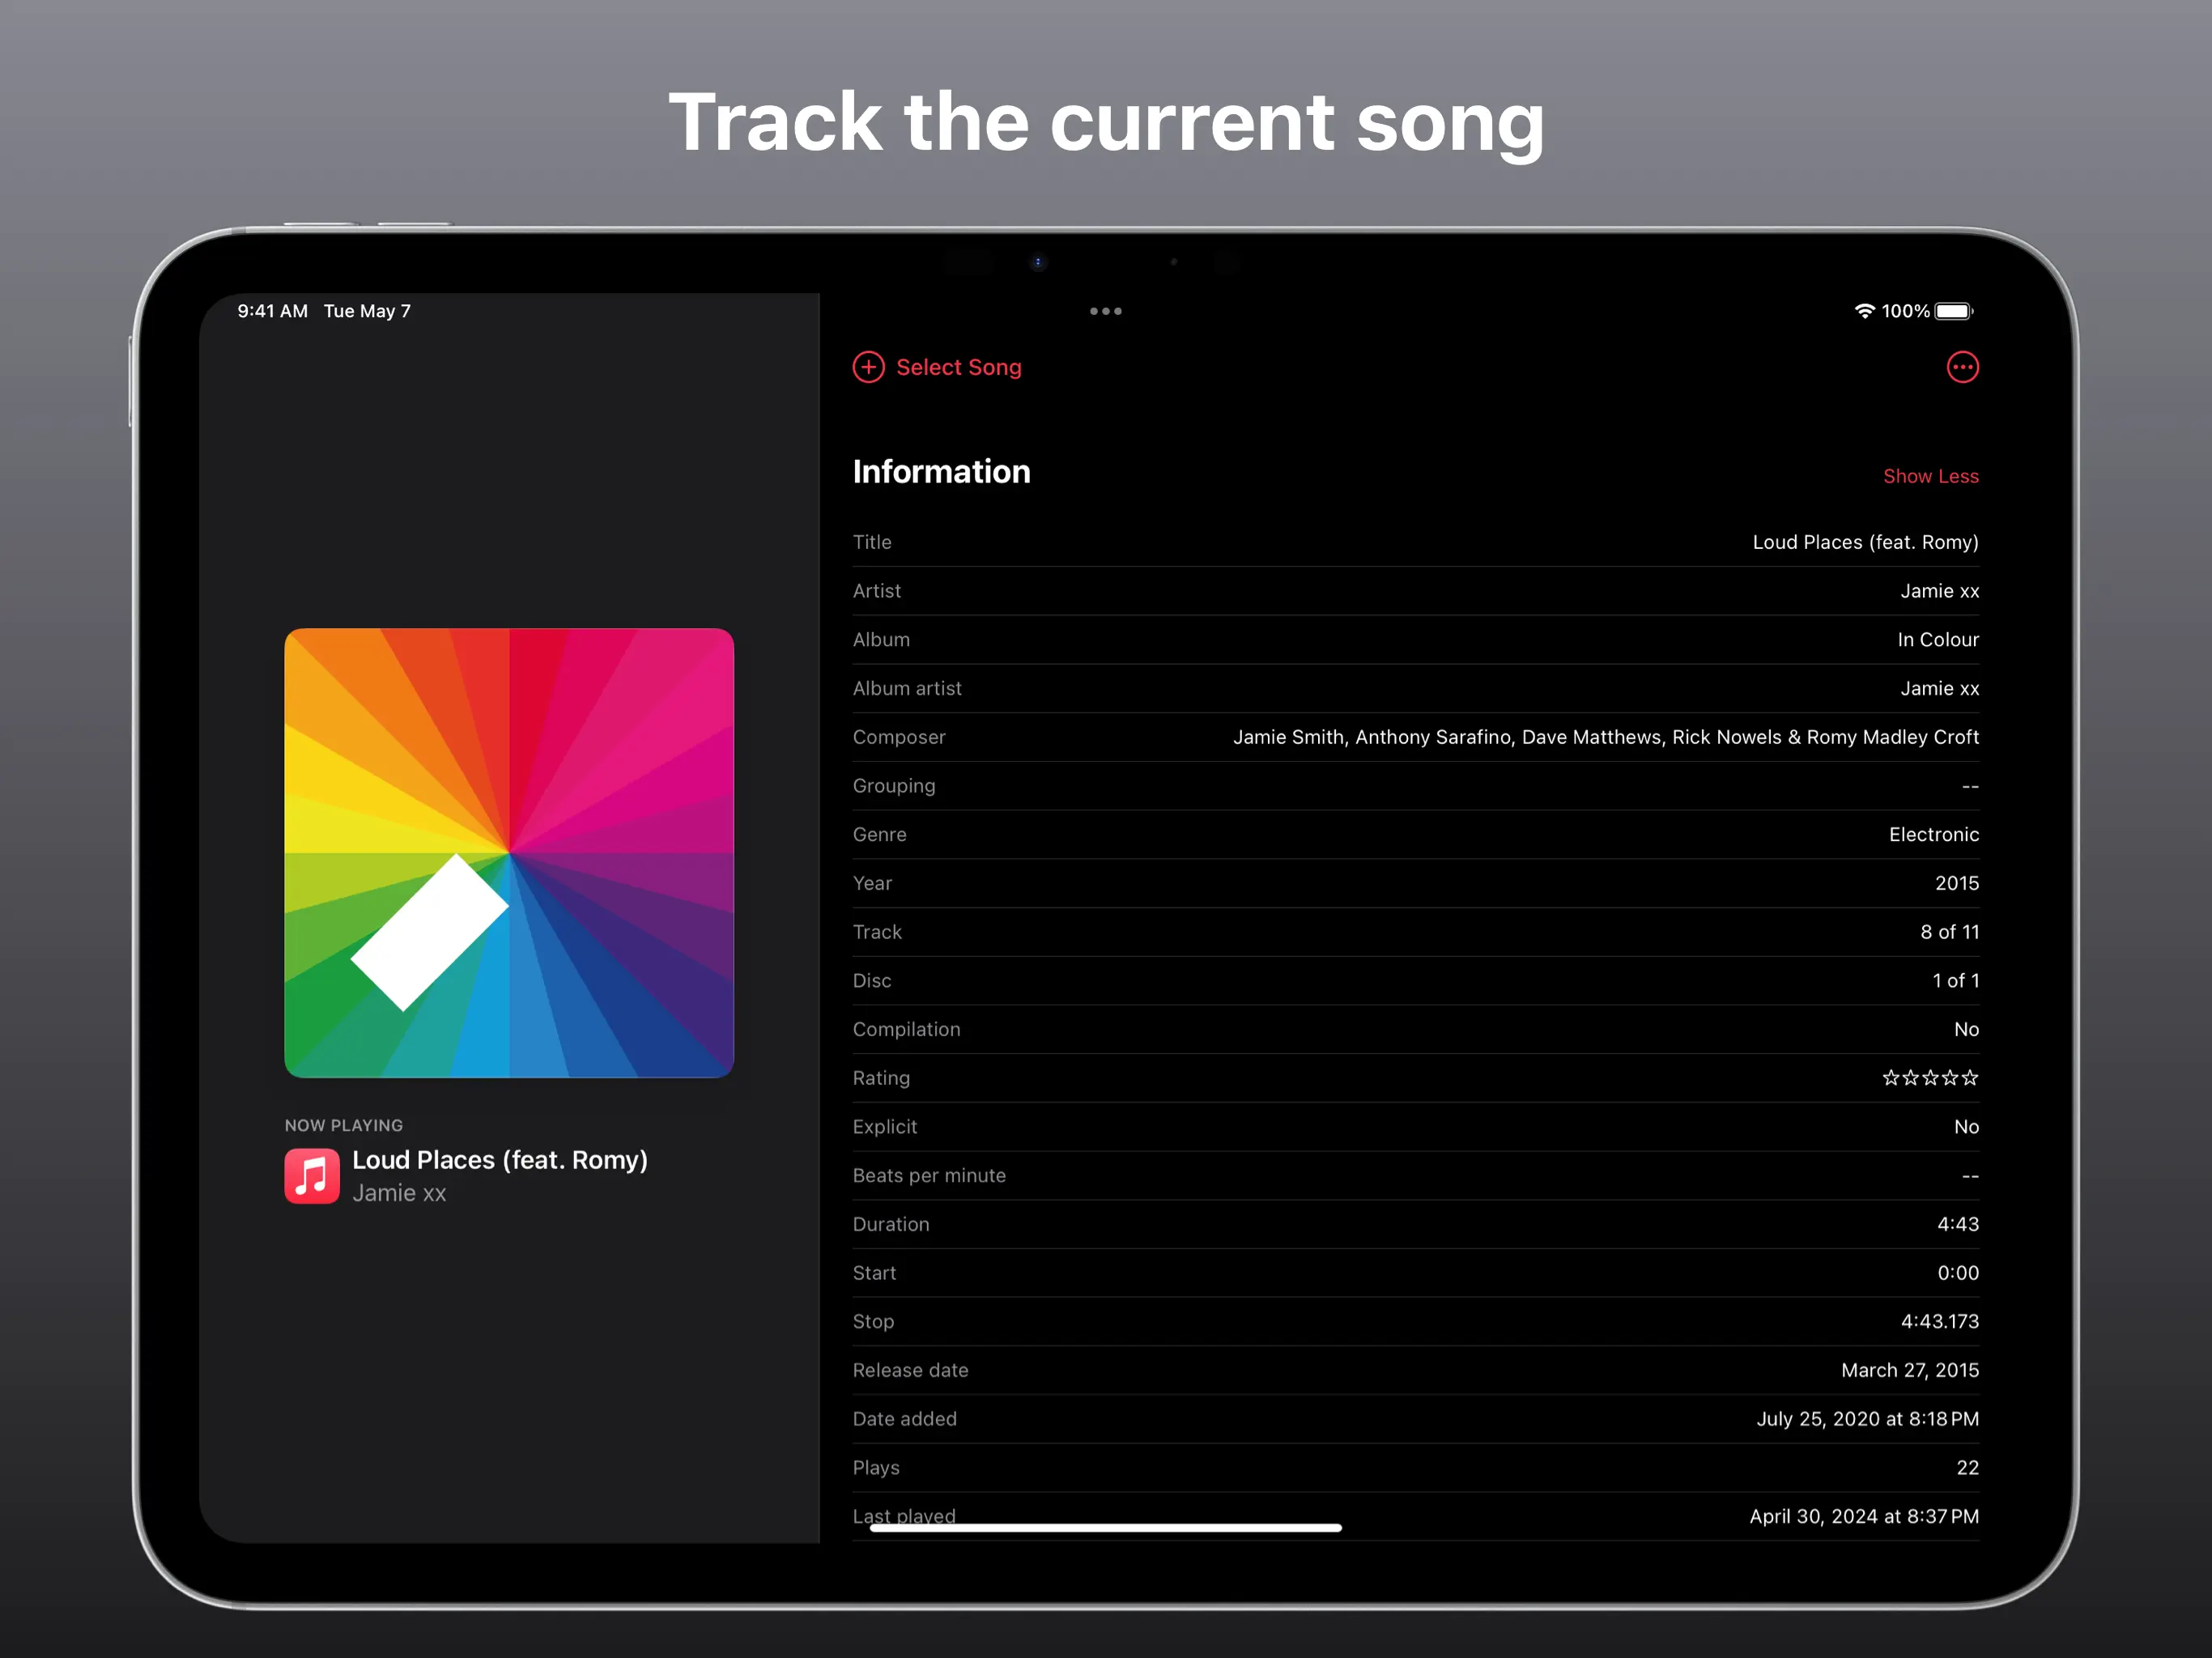Tap the Album In Colour row
Image resolution: width=2212 pixels, height=1658 pixels.
click(1415, 640)
